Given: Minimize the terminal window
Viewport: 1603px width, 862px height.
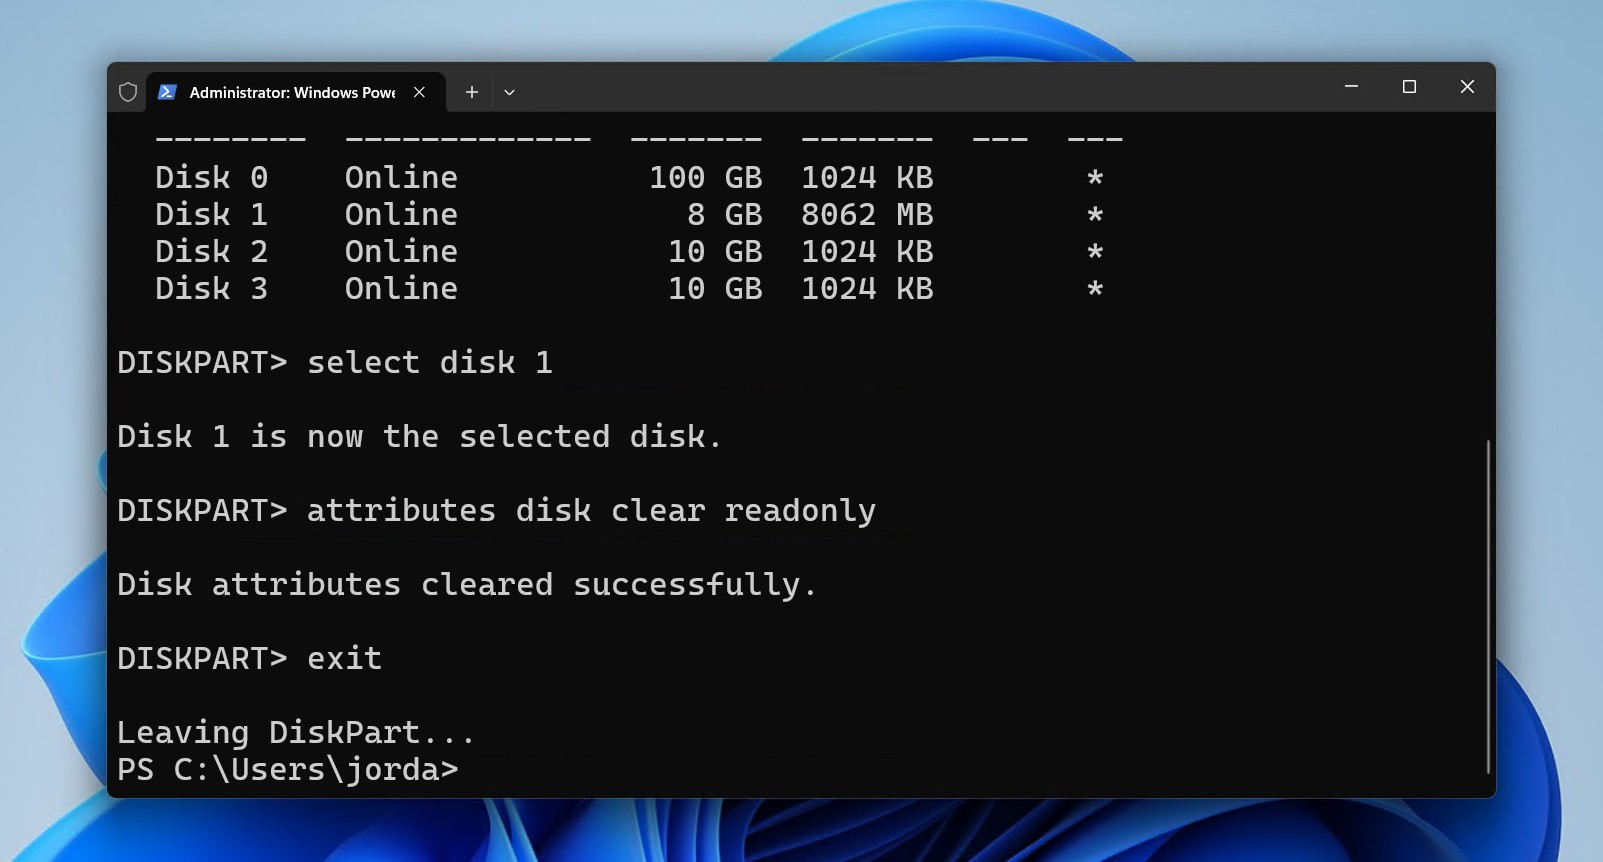Looking at the screenshot, I should coord(1351,87).
